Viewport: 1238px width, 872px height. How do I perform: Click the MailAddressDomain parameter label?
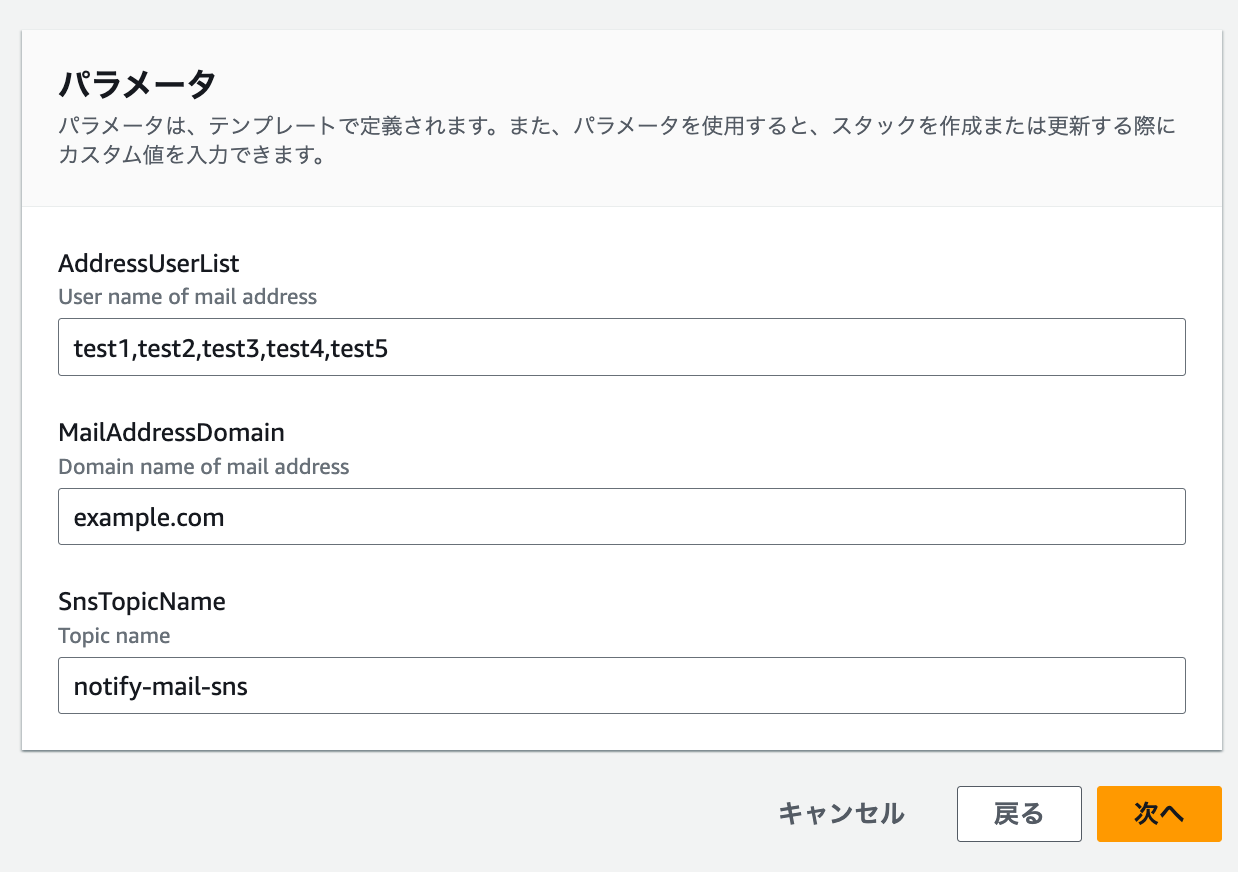click(x=171, y=432)
